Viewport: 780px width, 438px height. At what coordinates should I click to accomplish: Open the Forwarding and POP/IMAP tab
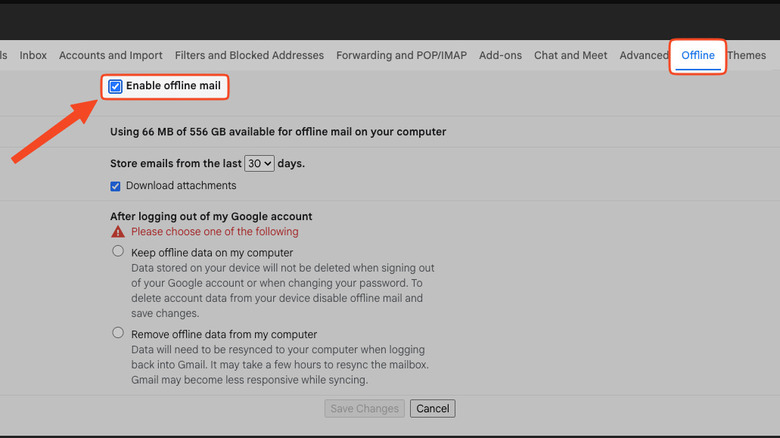(401, 56)
